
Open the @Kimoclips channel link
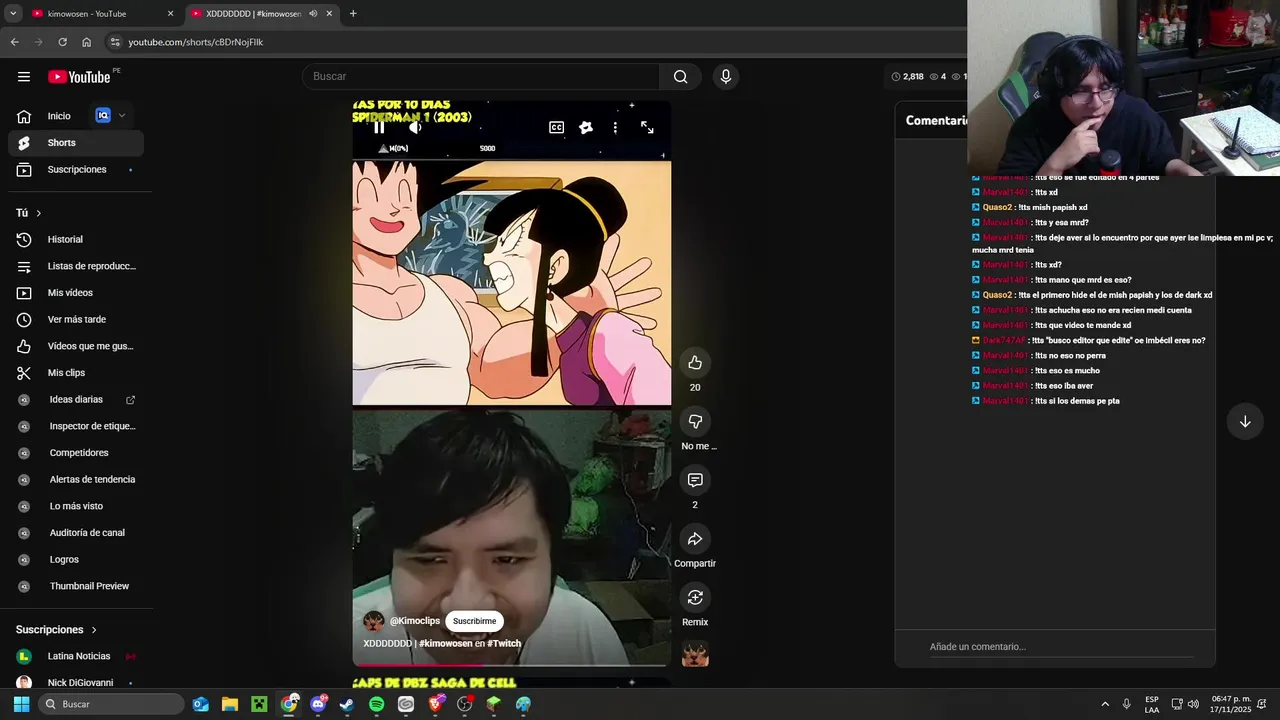coord(415,621)
